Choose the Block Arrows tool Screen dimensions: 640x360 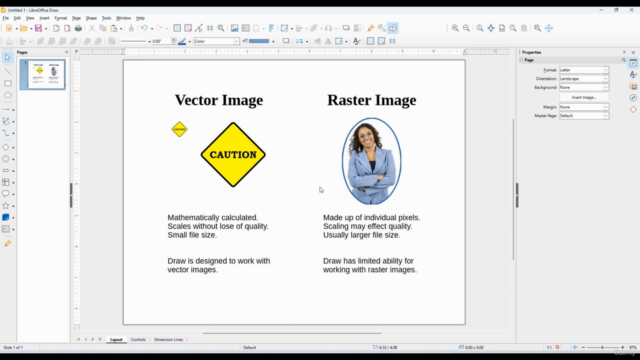coord(6,171)
